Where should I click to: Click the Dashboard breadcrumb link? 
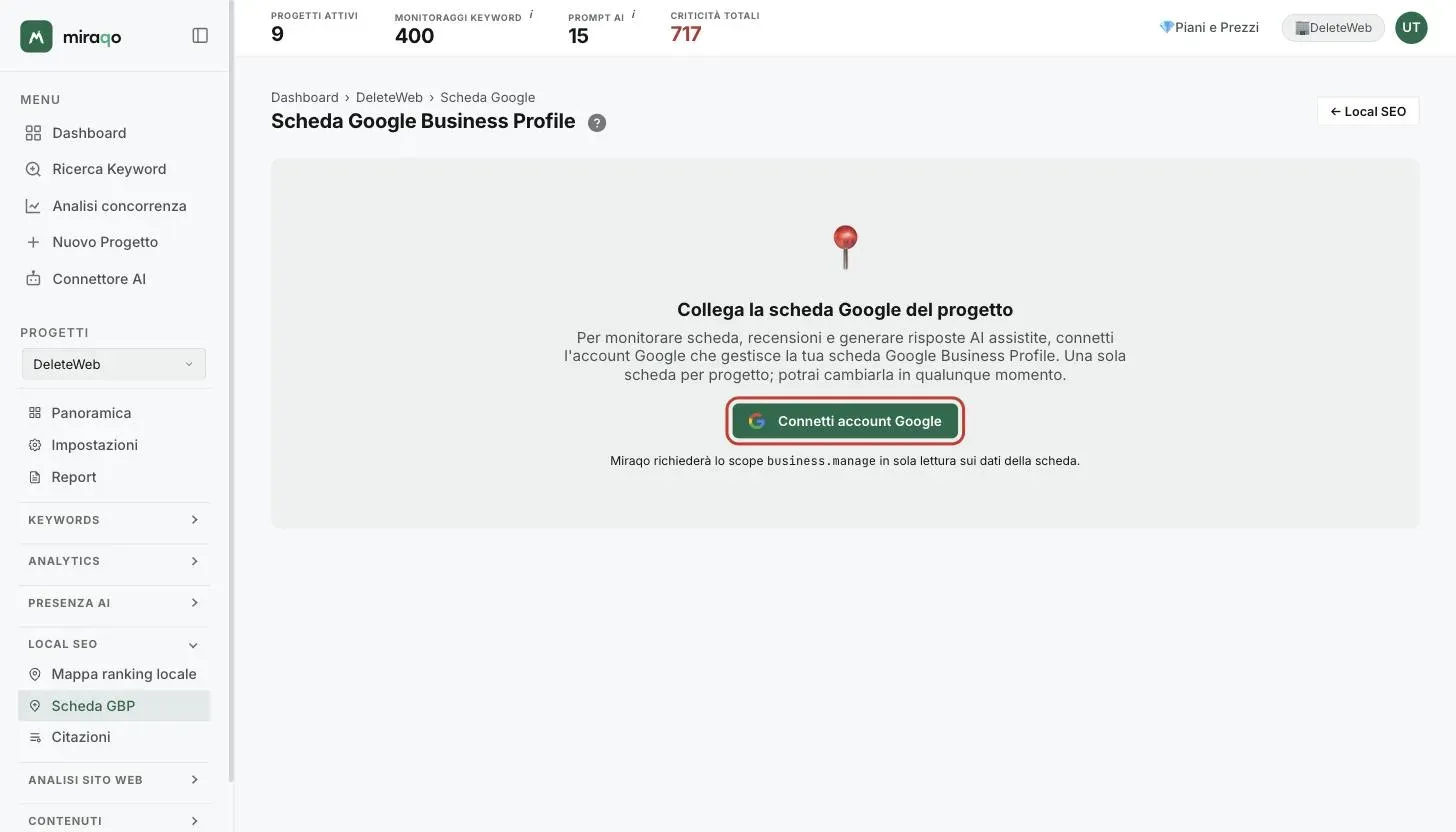tap(305, 97)
